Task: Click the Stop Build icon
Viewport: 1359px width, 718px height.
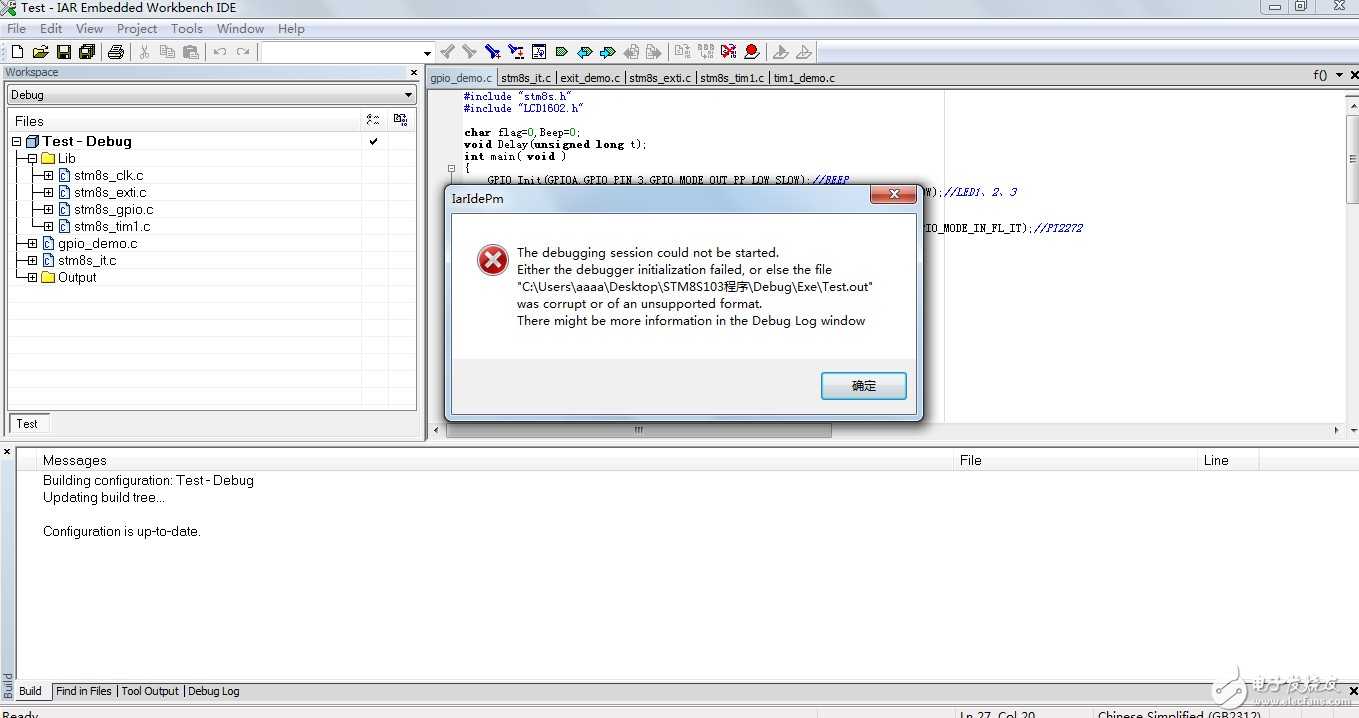Action: pos(729,52)
